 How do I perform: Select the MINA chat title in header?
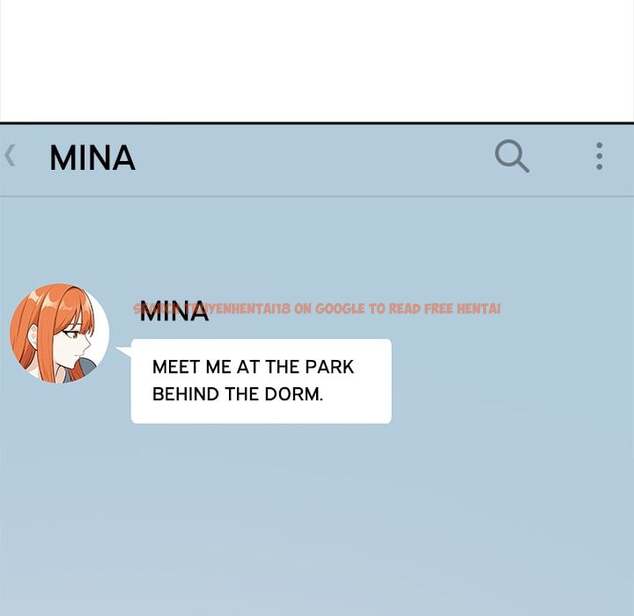pyautogui.click(x=92, y=158)
